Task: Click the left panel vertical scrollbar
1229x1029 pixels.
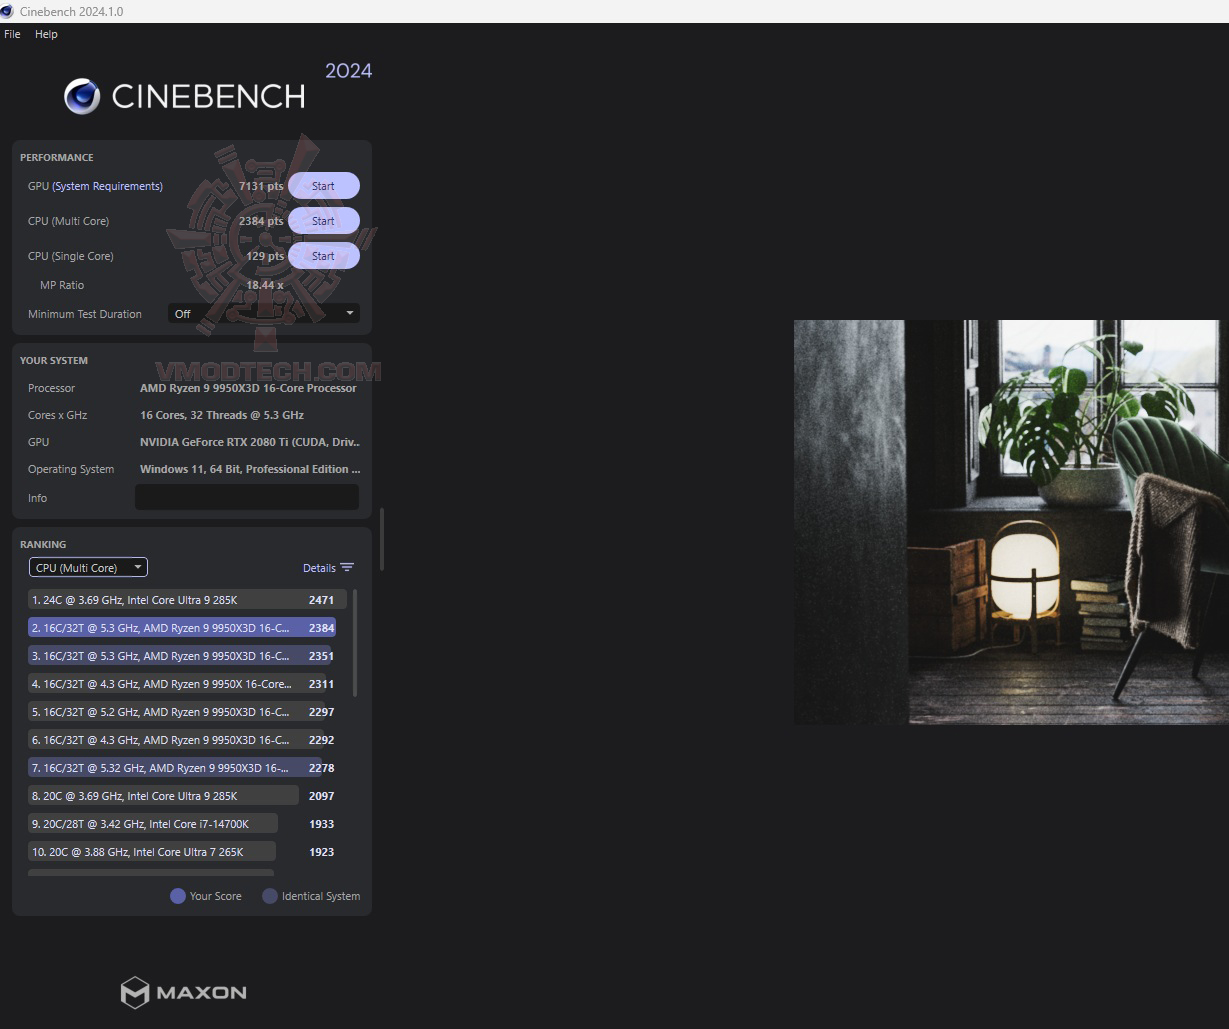Action: pos(381,540)
